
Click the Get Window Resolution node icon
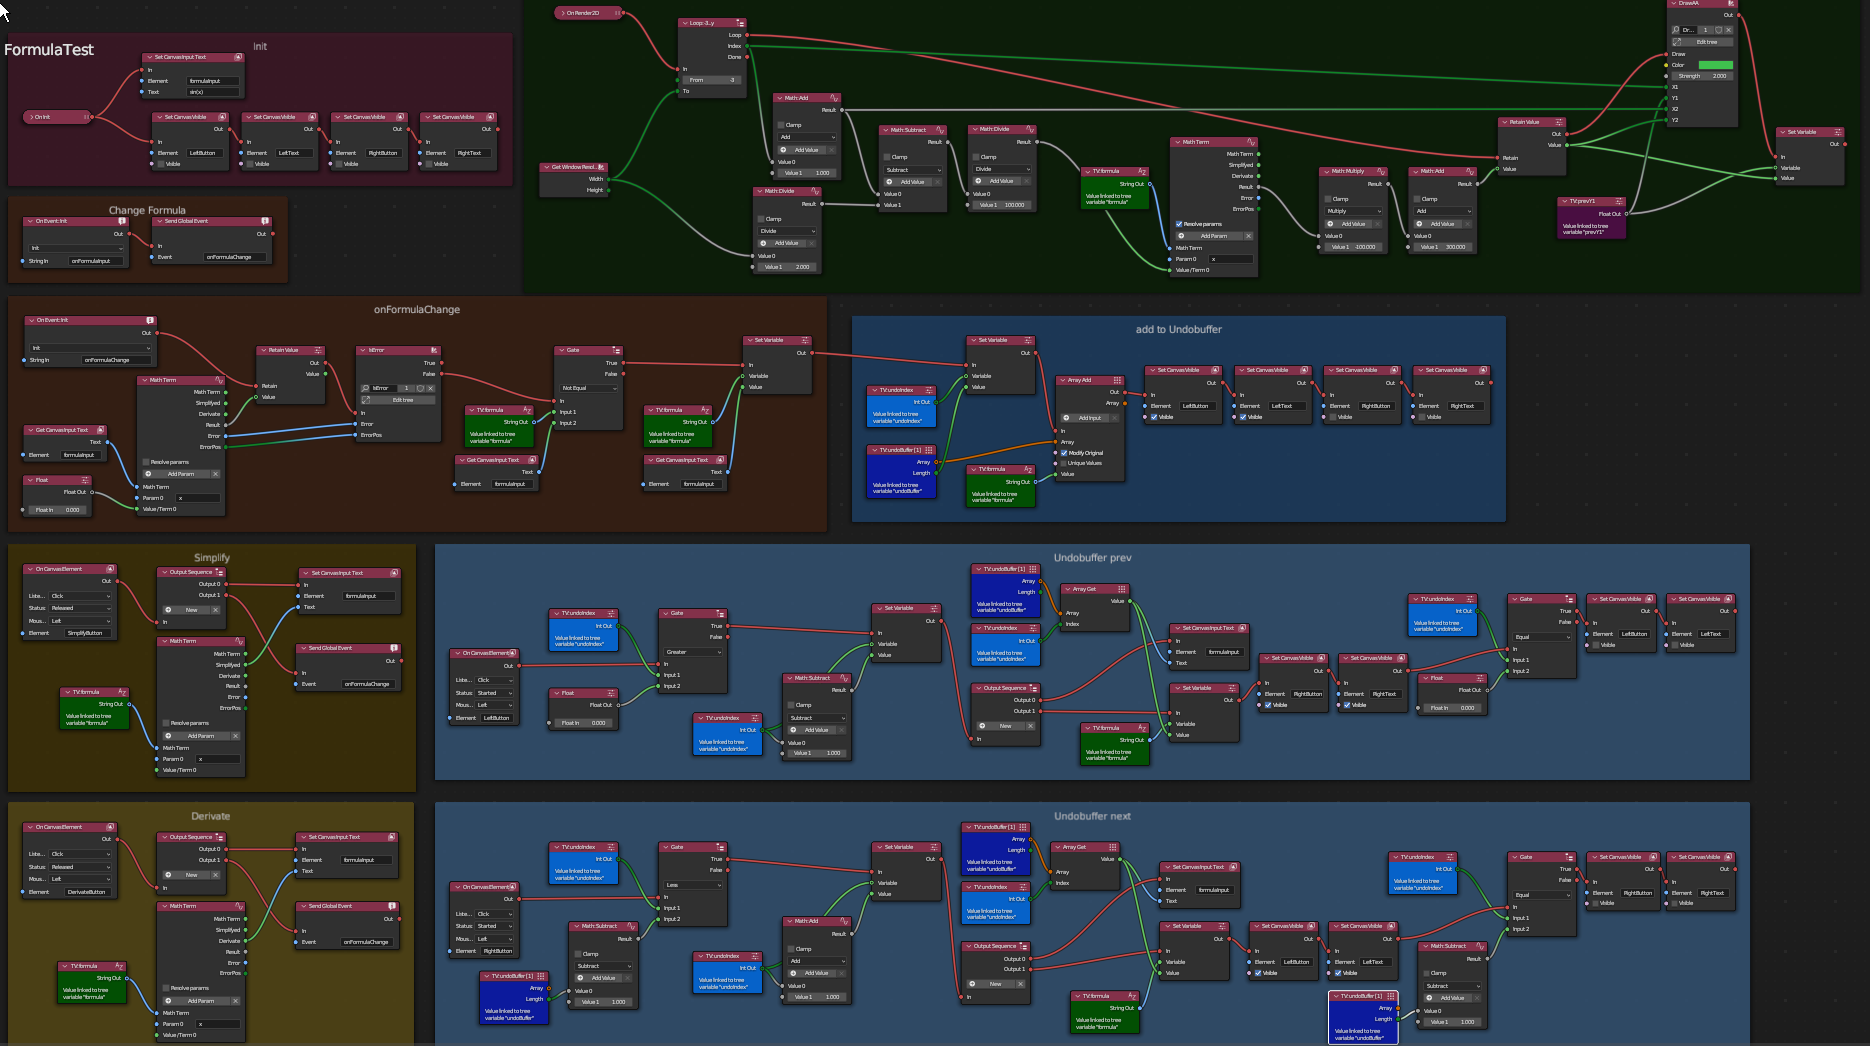pos(601,167)
